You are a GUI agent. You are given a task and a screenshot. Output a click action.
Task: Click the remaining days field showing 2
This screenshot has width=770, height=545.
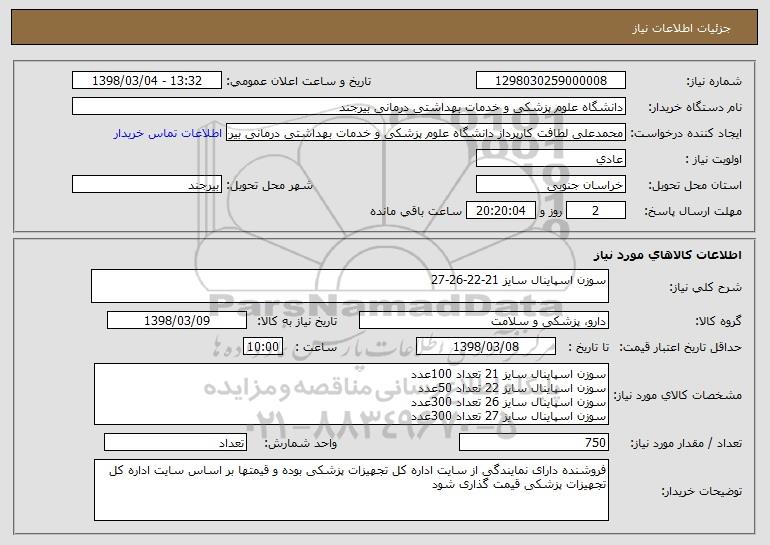click(596, 211)
